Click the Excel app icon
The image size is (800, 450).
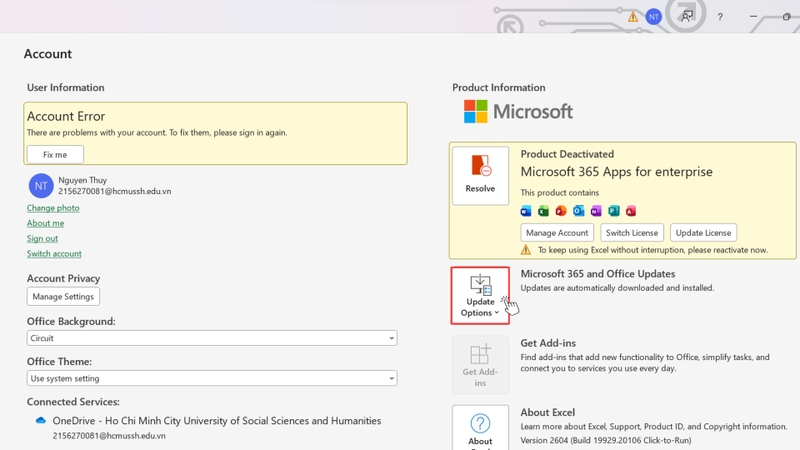click(x=543, y=211)
